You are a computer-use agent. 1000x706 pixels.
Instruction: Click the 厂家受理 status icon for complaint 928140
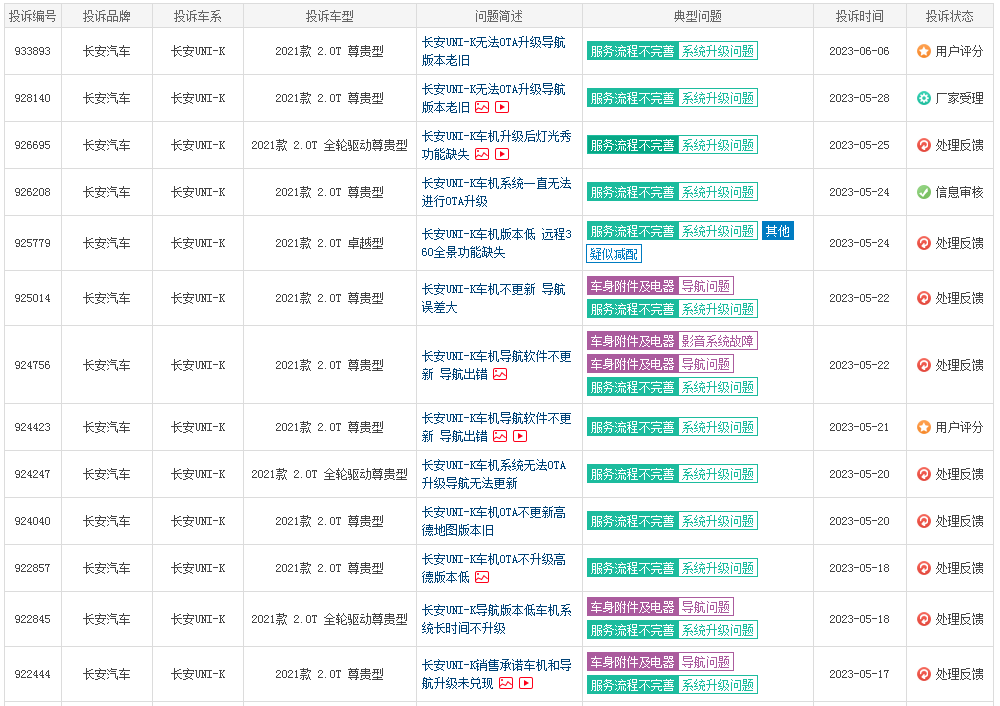click(923, 98)
